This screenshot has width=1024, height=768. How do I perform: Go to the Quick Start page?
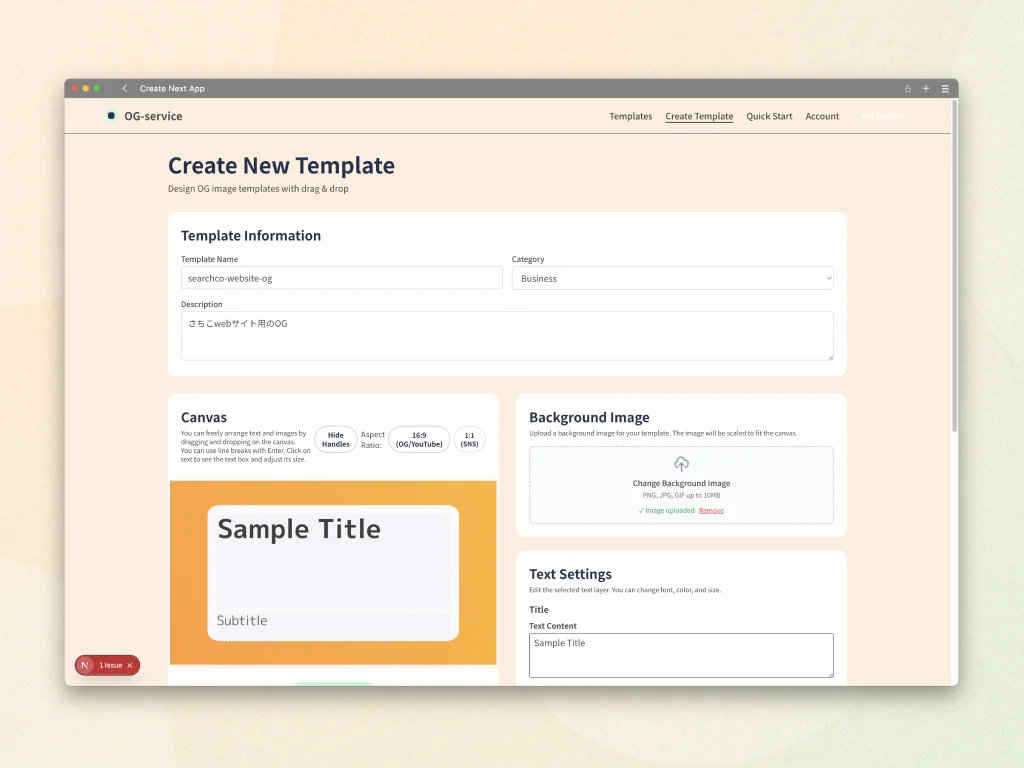coord(769,117)
